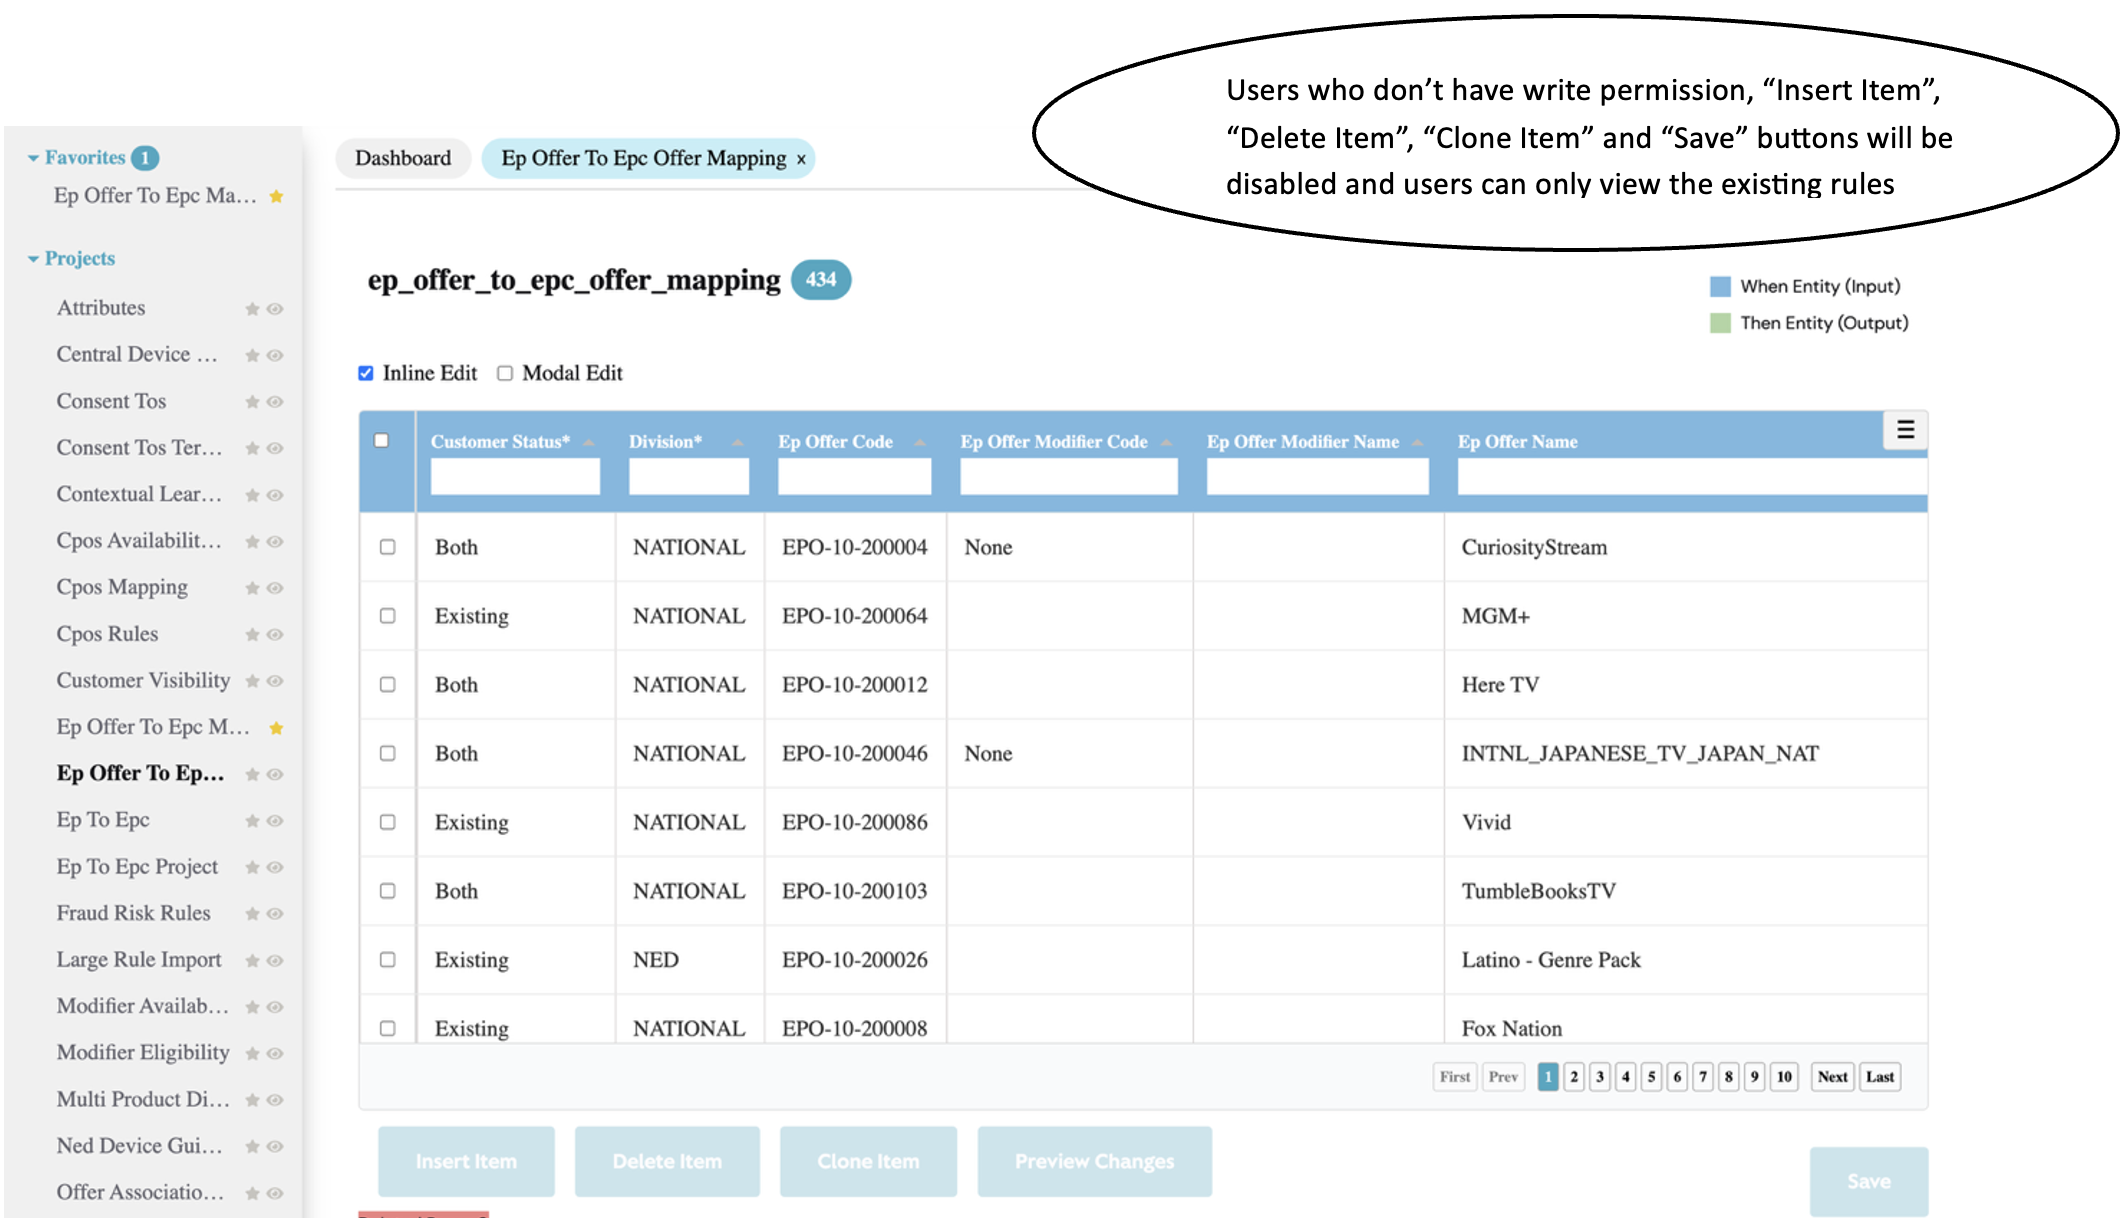
Task: Click the gold star on the Favorites entry
Action: pyautogui.click(x=277, y=196)
